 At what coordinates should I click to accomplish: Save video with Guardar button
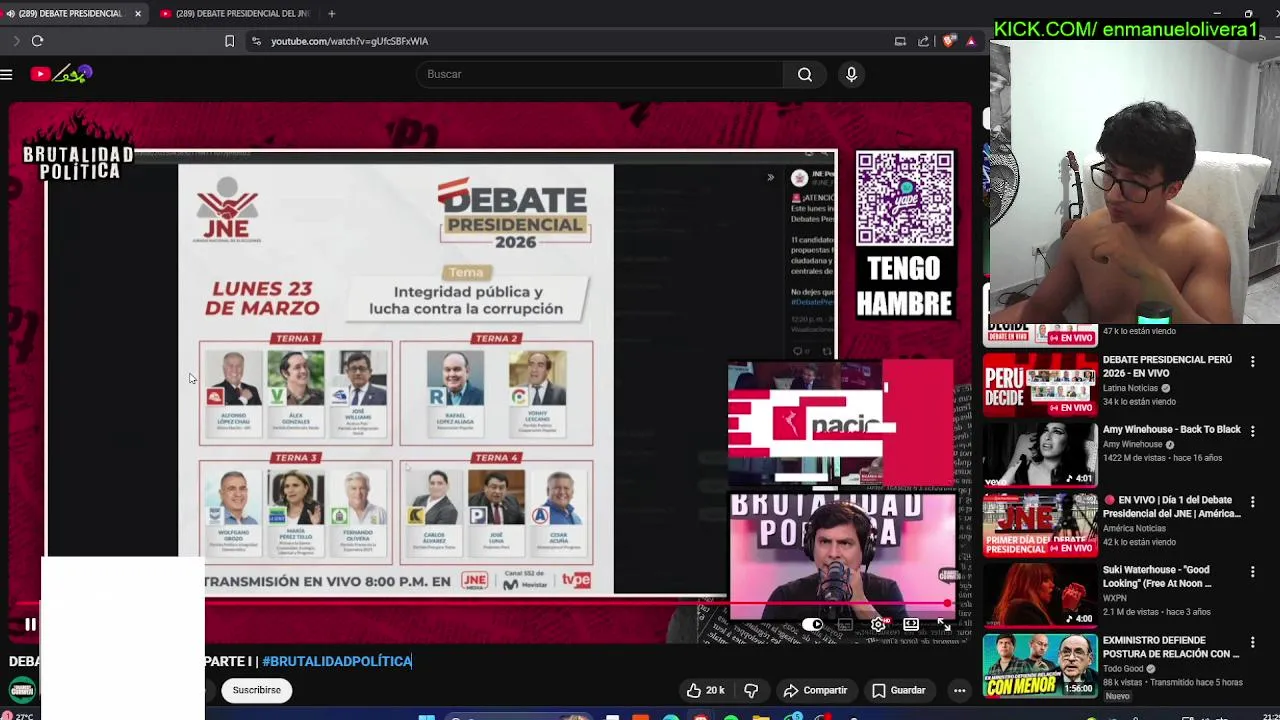pos(898,690)
